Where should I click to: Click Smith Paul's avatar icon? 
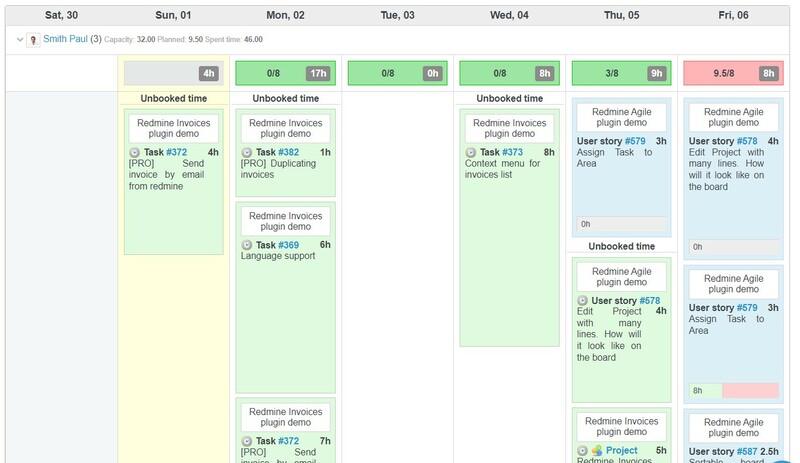tap(34, 39)
